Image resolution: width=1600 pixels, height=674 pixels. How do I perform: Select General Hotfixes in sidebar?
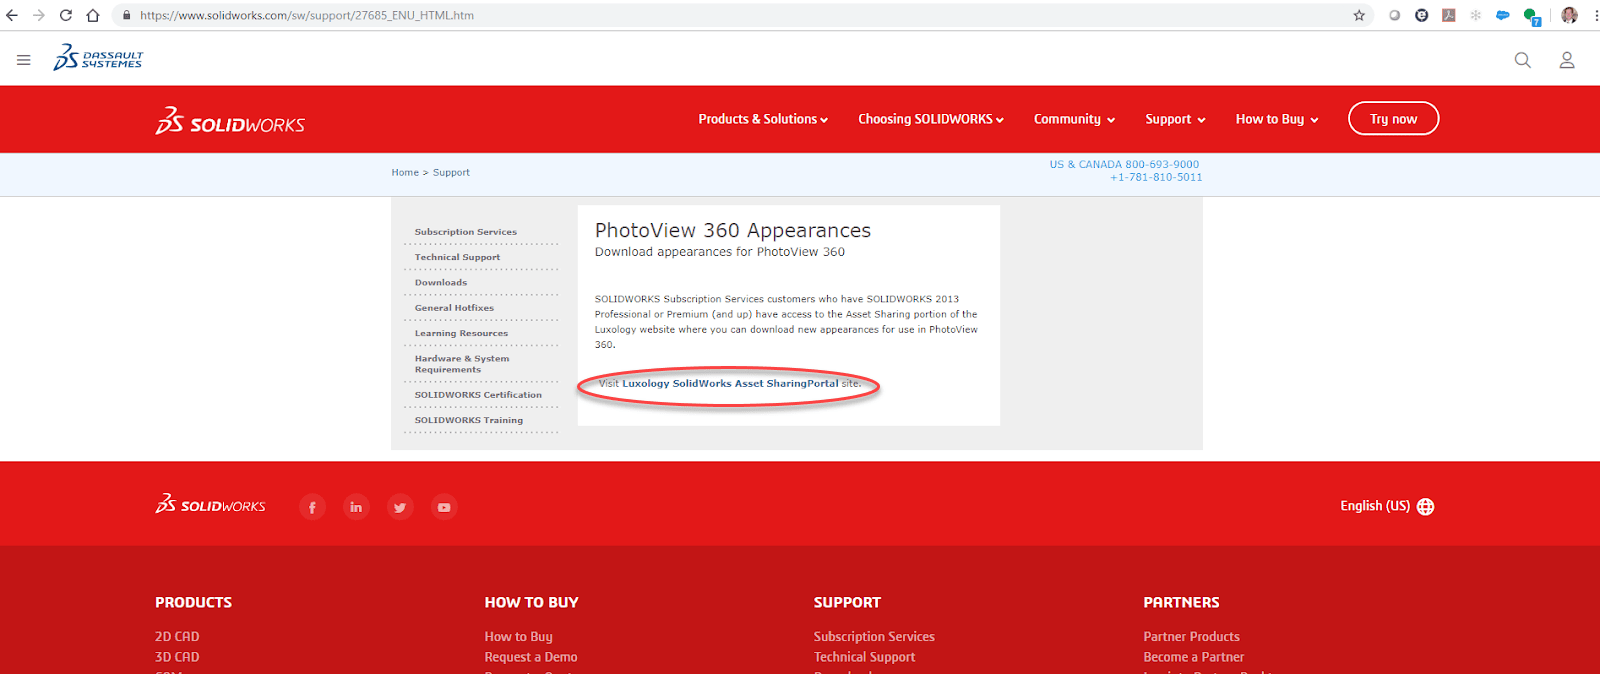454,308
